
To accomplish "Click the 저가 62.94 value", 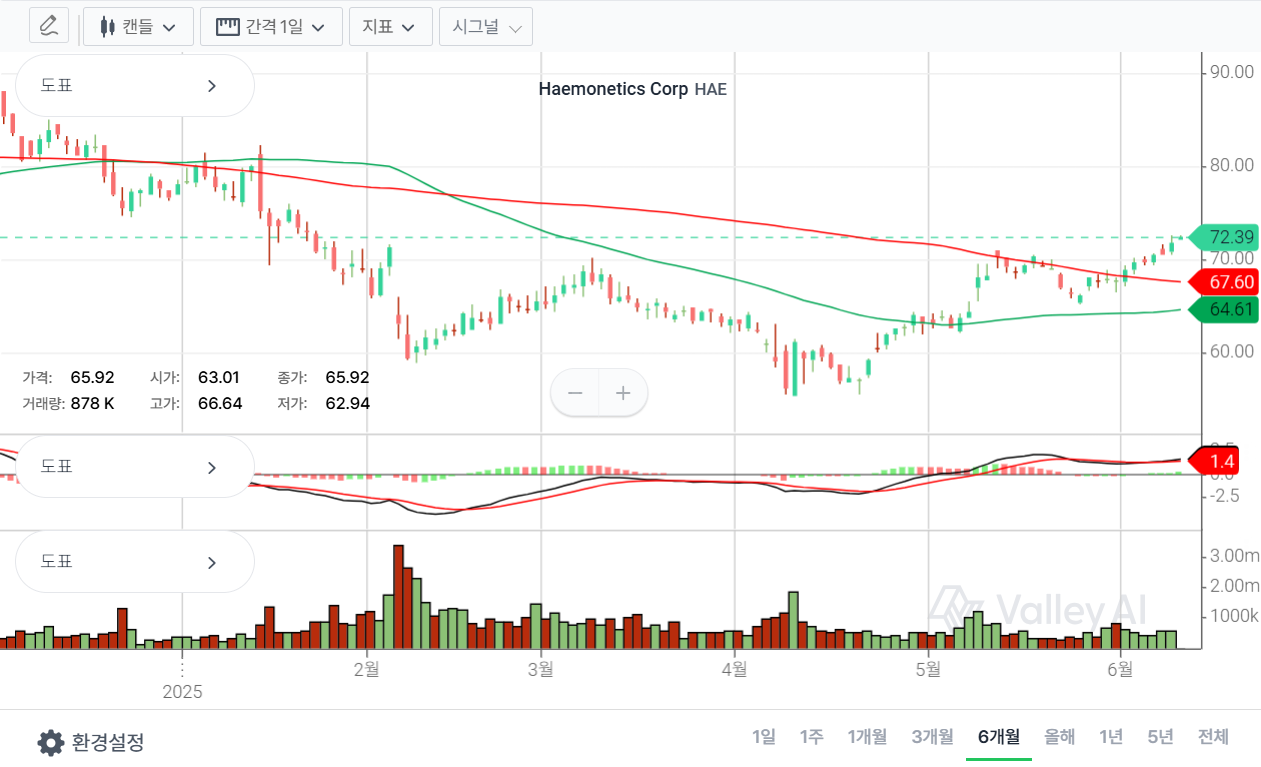I will click(x=347, y=403).
